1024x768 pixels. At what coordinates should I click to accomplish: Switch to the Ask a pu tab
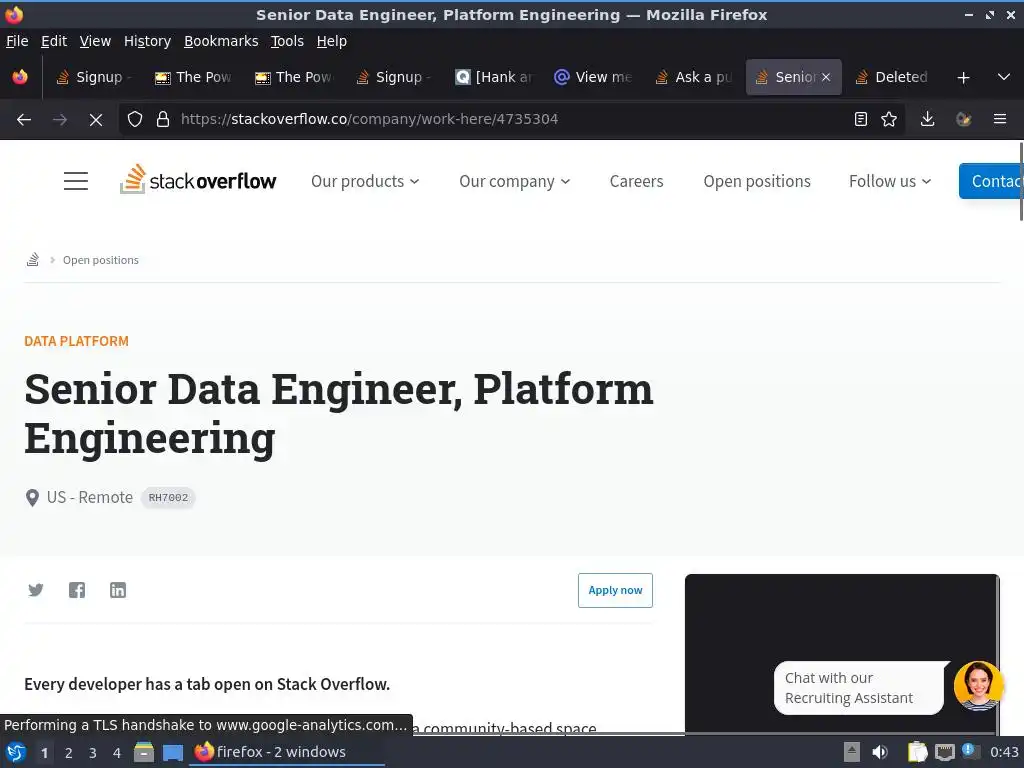pyautogui.click(x=694, y=77)
